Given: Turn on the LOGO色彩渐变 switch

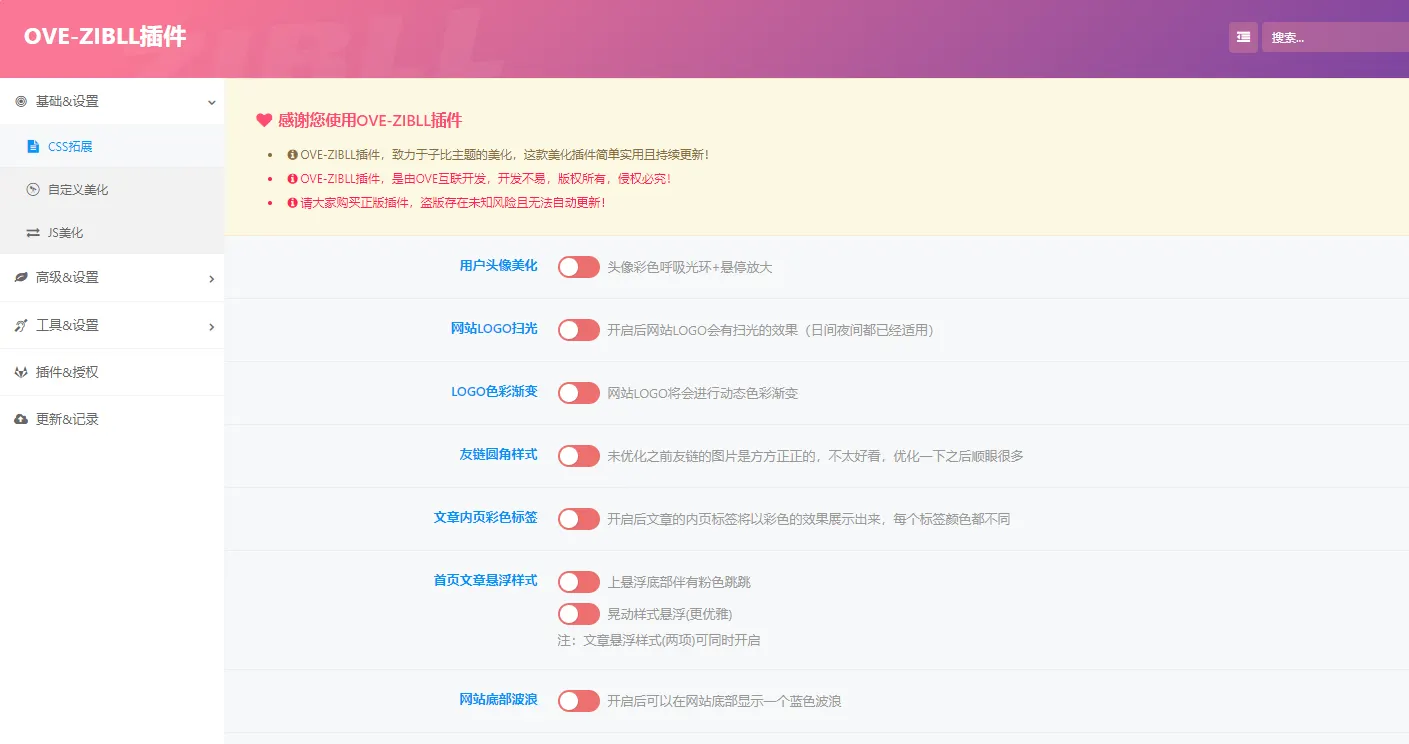Looking at the screenshot, I should [578, 393].
